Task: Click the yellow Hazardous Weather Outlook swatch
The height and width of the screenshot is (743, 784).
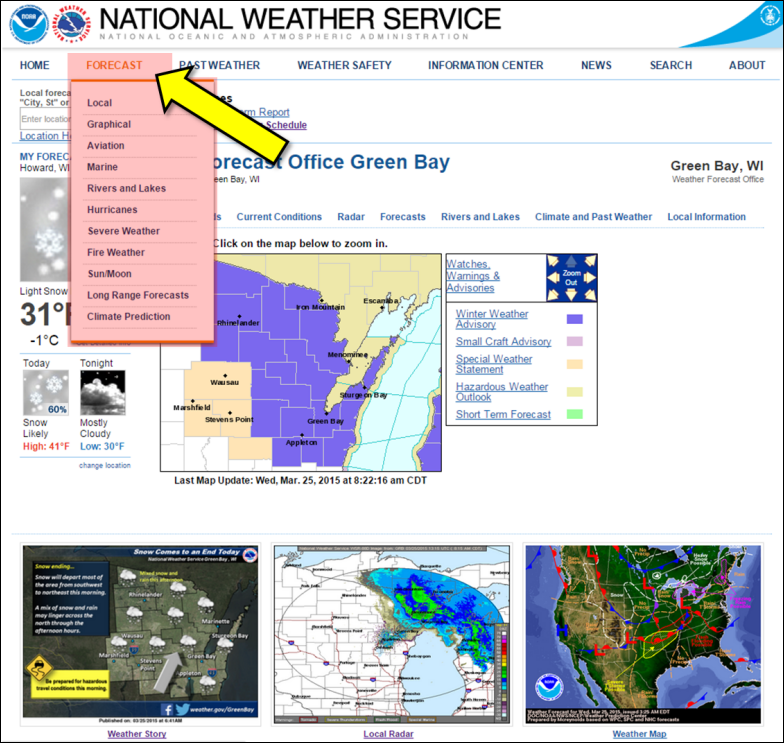Action: pyautogui.click(x=574, y=392)
